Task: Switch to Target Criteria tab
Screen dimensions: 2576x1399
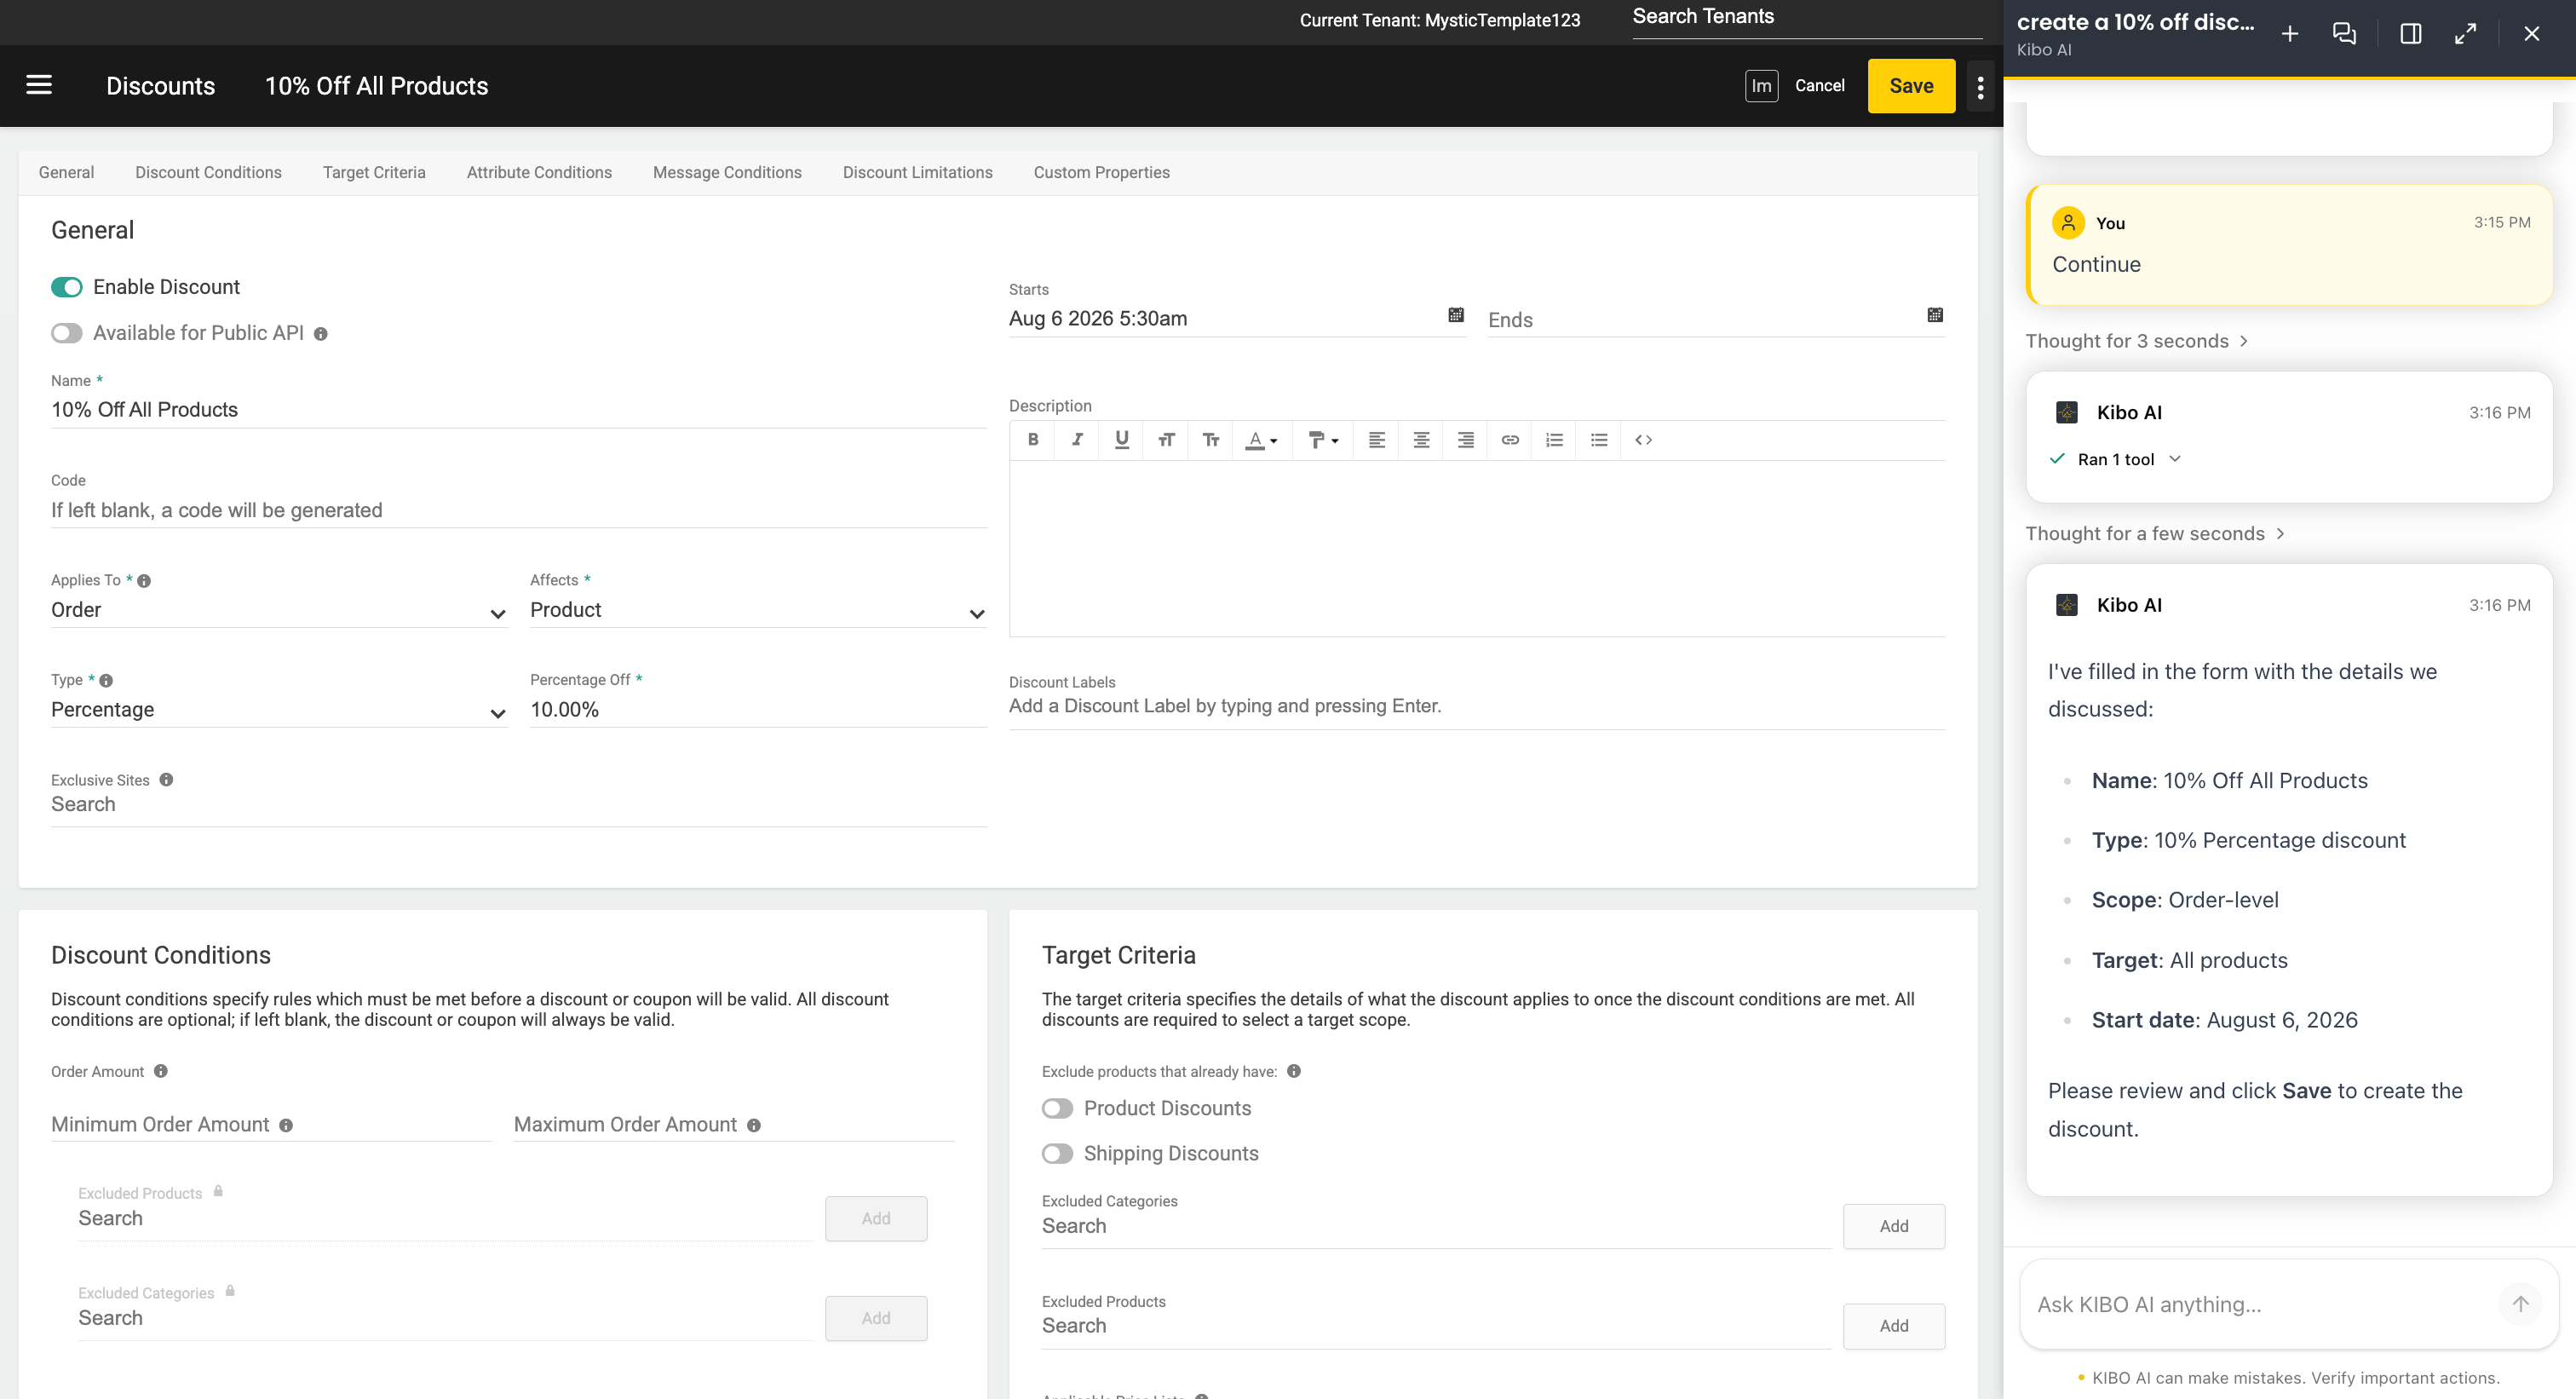Action: [x=374, y=172]
